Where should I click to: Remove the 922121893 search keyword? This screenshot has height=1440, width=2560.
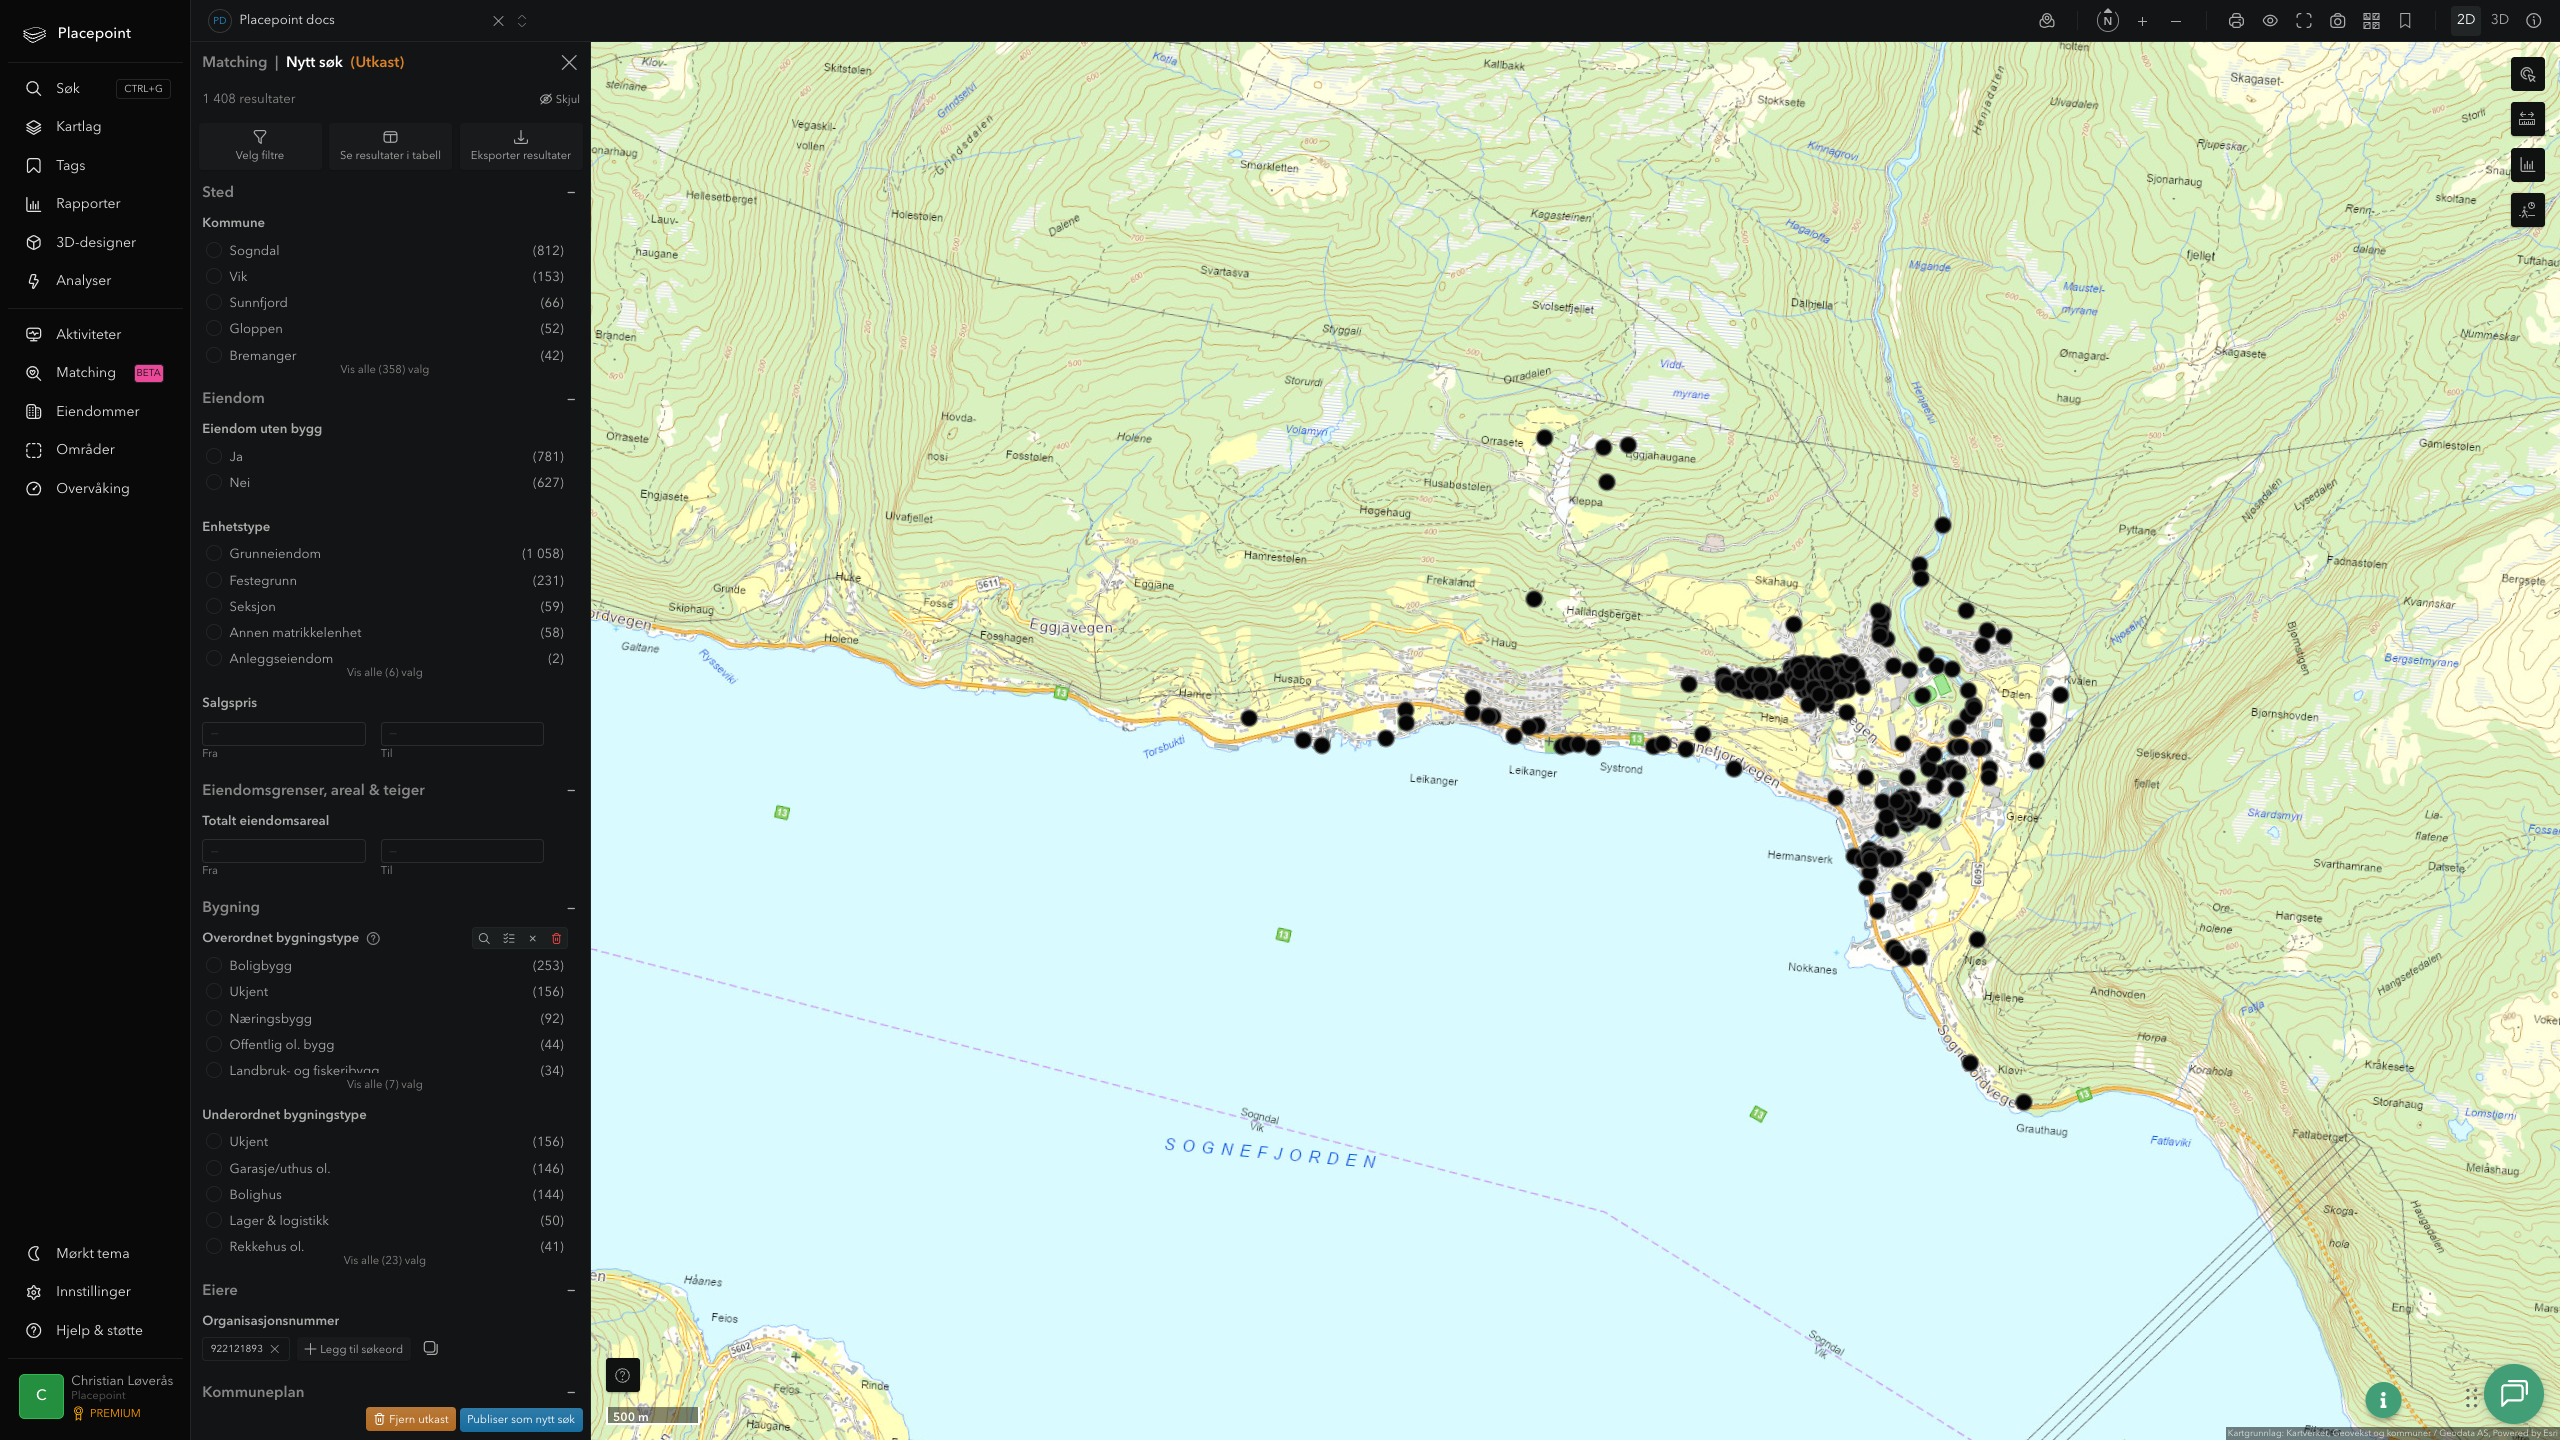[274, 1349]
